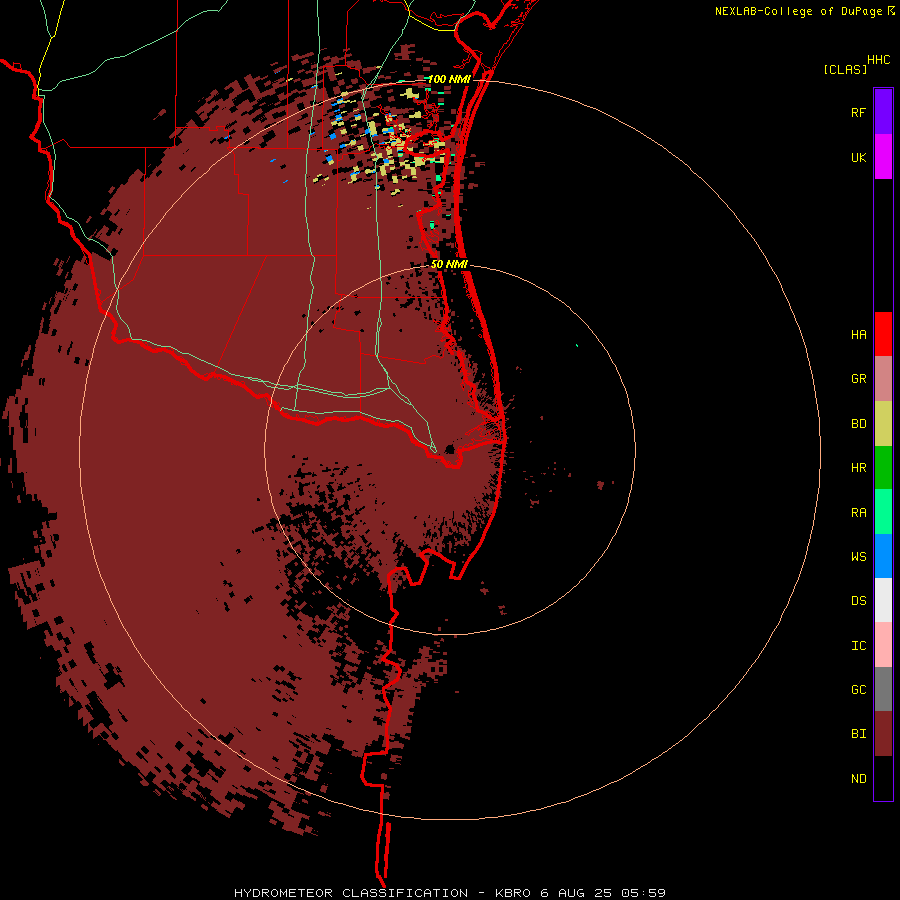Click the NEXLAB-College of DuPage text
900x900 pixels.
[798, 11]
